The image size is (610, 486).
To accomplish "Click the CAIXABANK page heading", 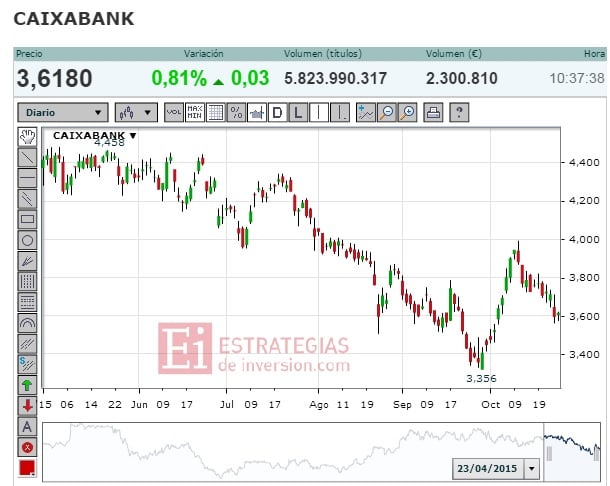I will [74, 19].
